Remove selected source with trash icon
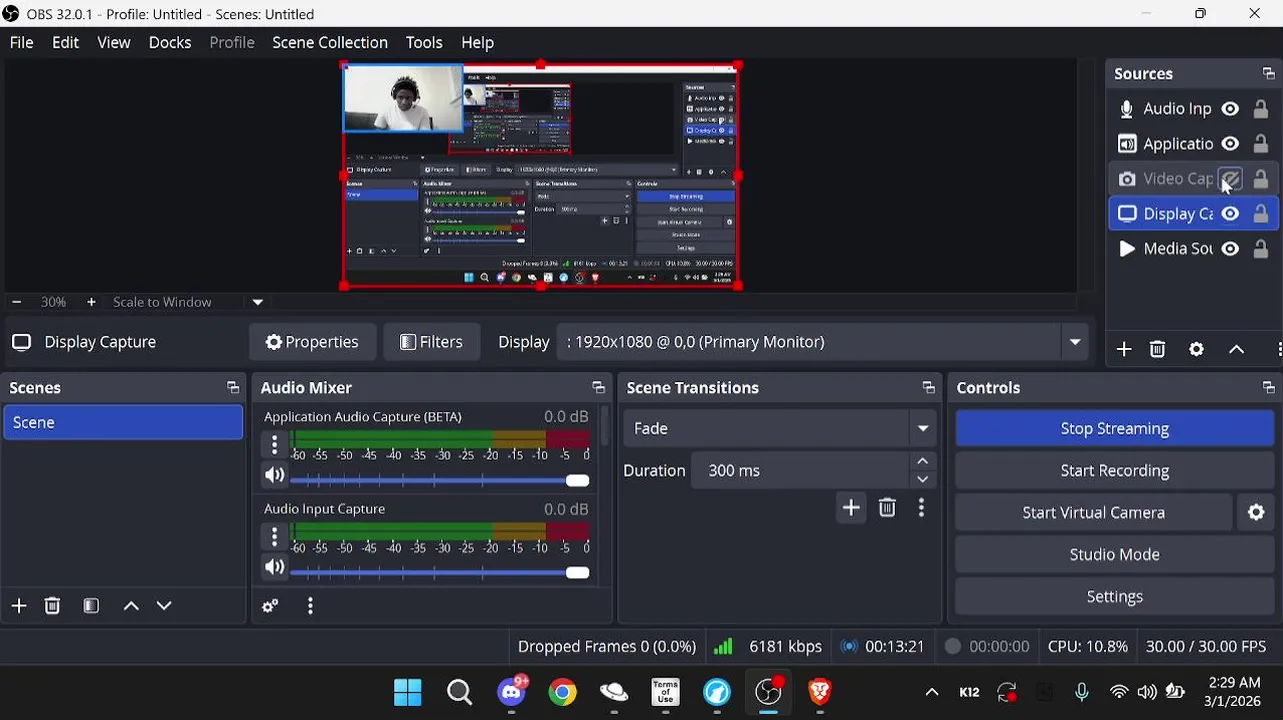The width and height of the screenshot is (1283, 720). click(1157, 349)
